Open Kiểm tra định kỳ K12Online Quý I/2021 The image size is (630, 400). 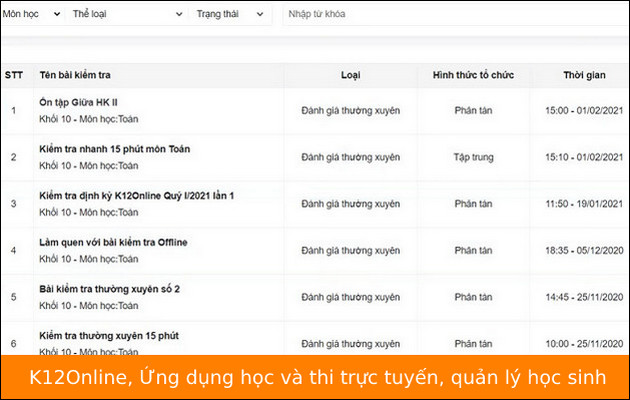[137, 196]
